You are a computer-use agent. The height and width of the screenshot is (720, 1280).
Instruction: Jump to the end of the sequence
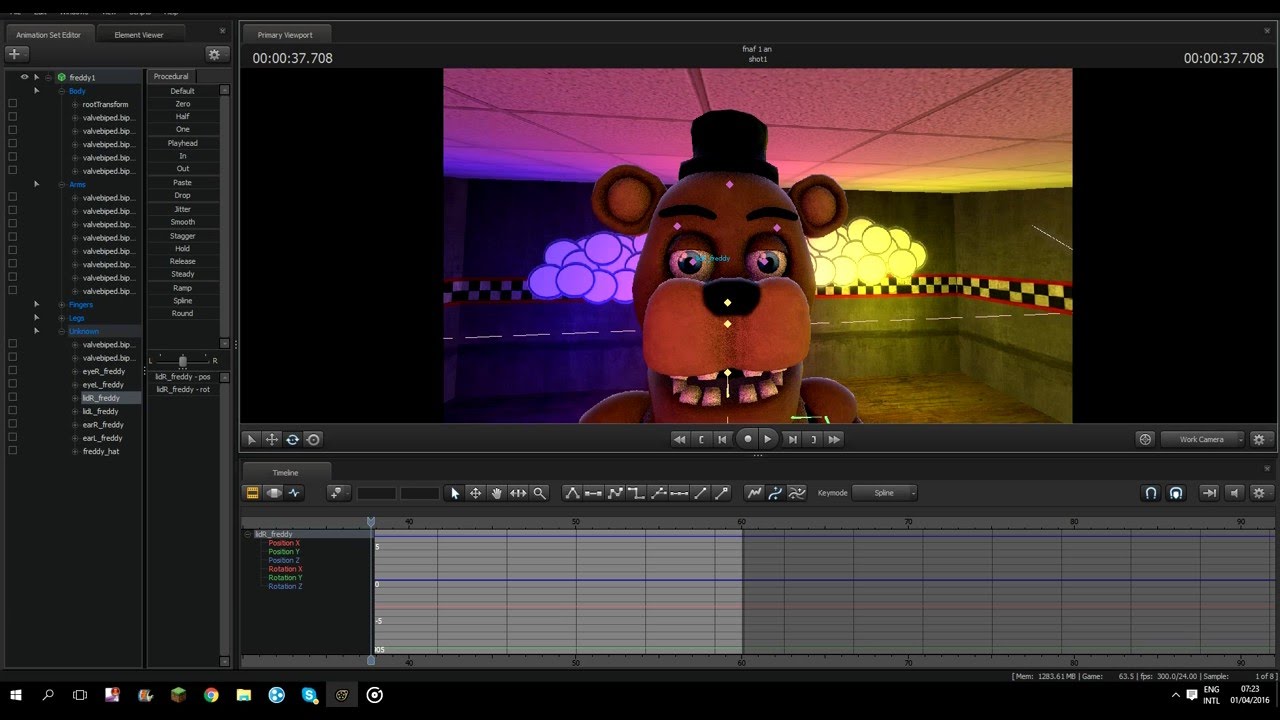tap(834, 439)
